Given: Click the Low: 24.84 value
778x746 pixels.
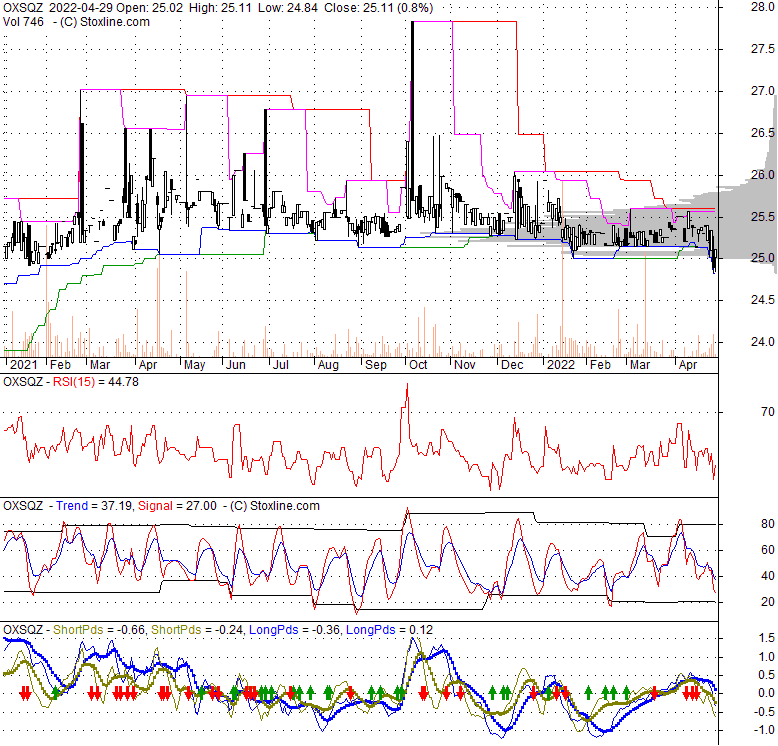Looking at the screenshot, I should [288, 8].
